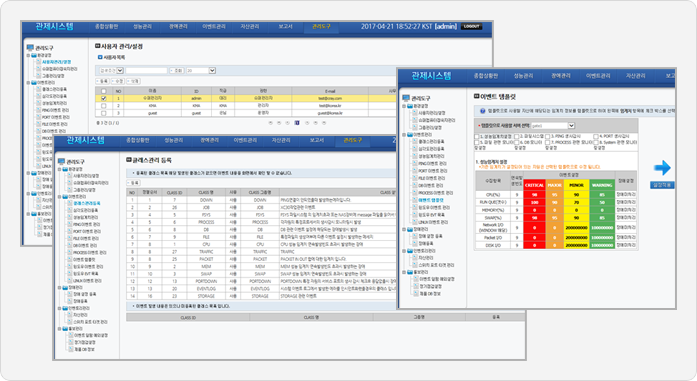Collapse 환경설정 tree node in user management window
697x381 pixels.
coord(28,55)
